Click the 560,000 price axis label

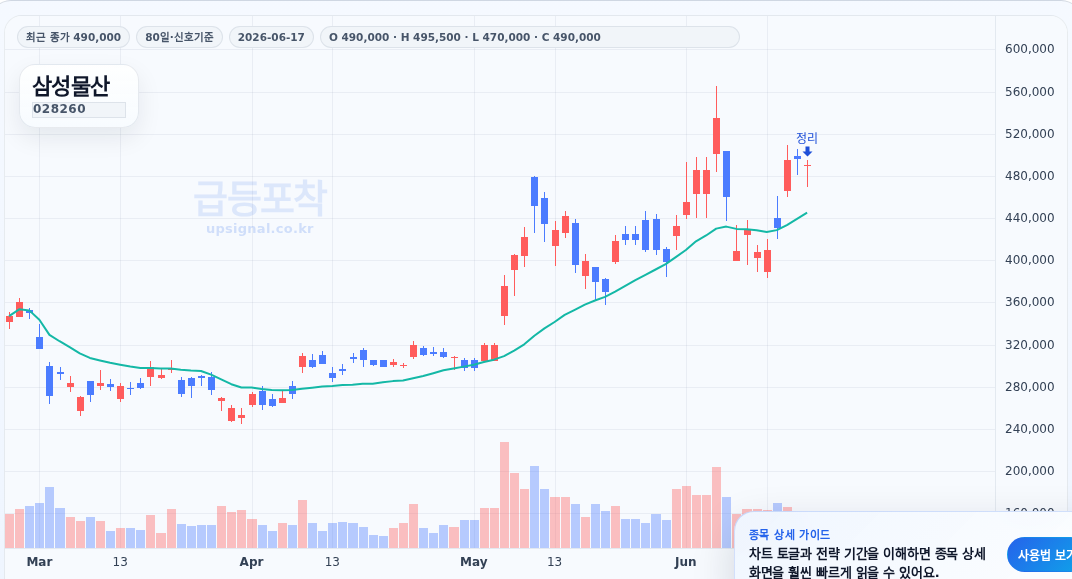[1029, 92]
